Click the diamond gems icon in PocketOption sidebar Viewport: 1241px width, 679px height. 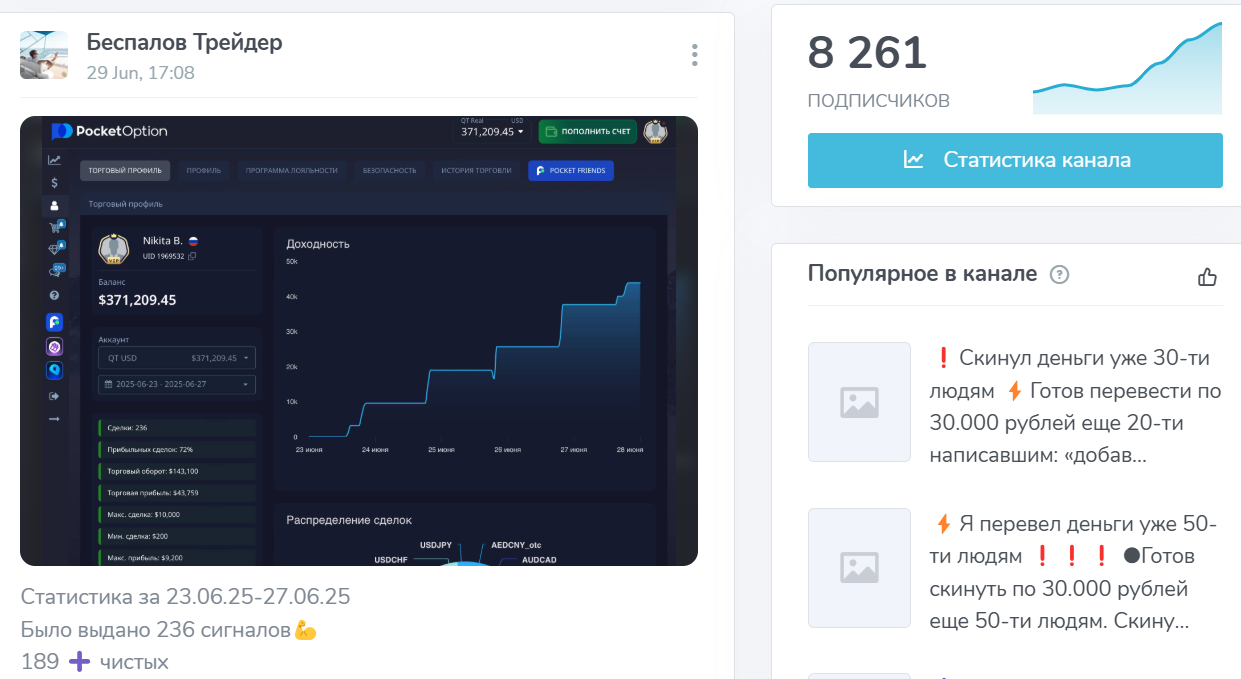(x=55, y=249)
